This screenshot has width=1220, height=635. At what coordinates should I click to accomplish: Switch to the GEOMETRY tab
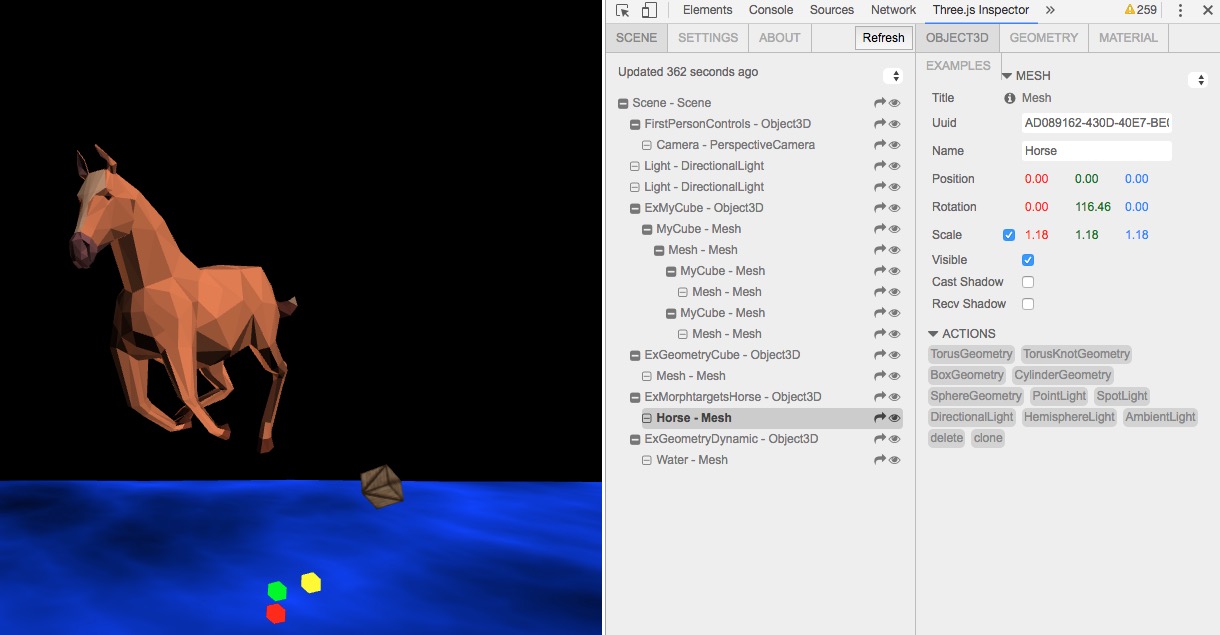(x=1043, y=37)
